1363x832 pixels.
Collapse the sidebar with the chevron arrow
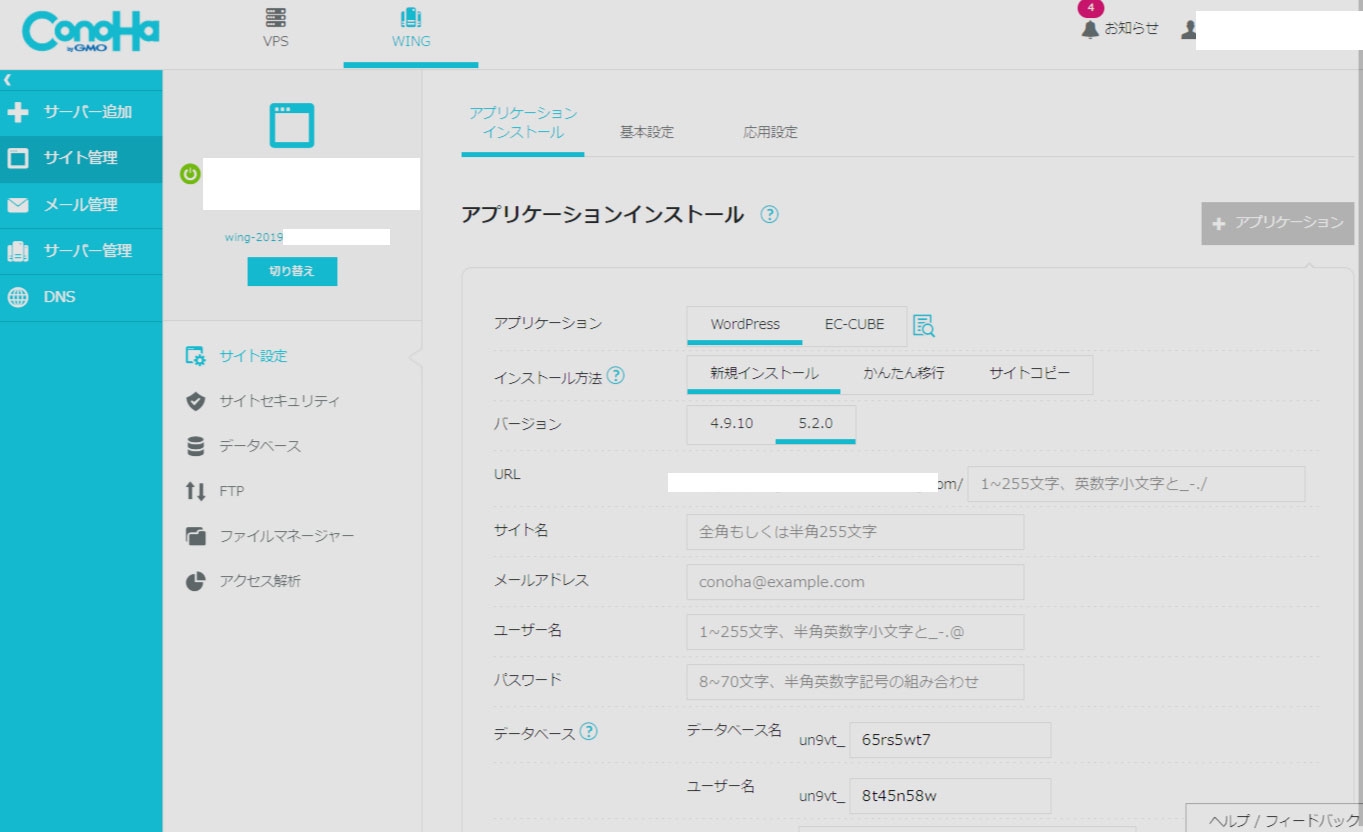(x=7, y=80)
